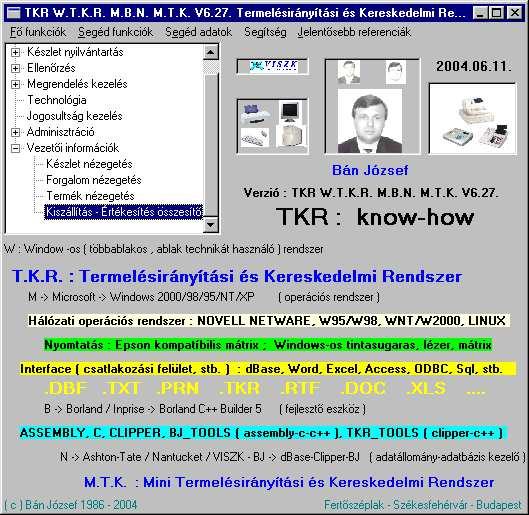Open Termék nézegetés item

pyautogui.click(x=90, y=196)
